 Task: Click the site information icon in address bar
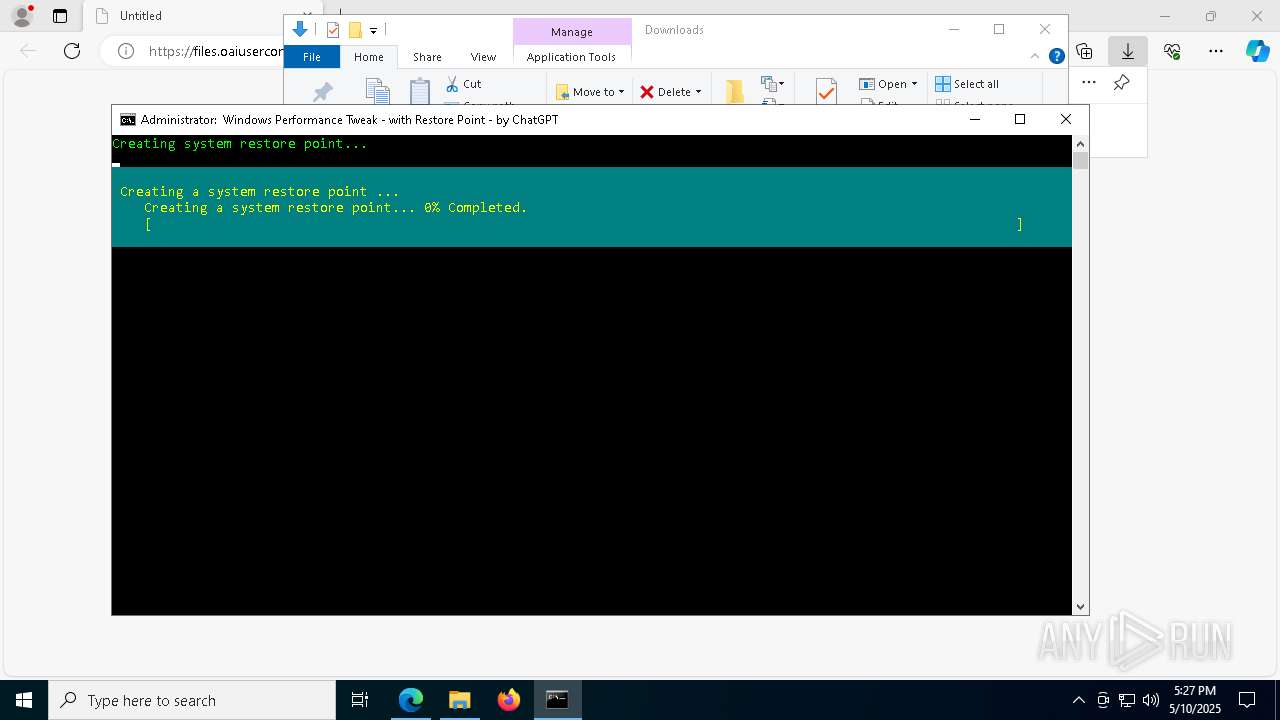point(126,51)
